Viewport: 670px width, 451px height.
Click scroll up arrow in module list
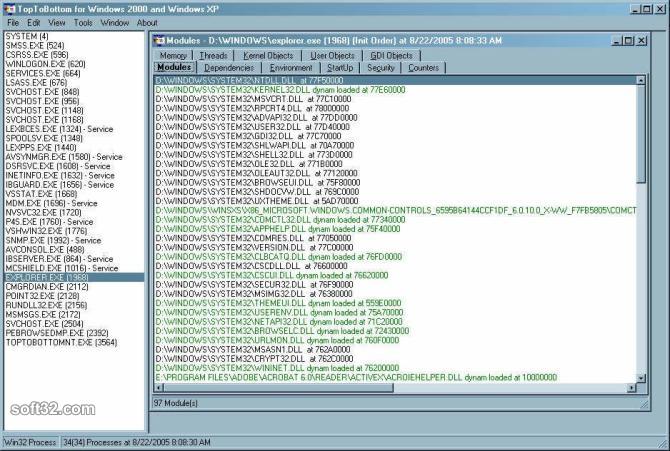click(x=640, y=80)
